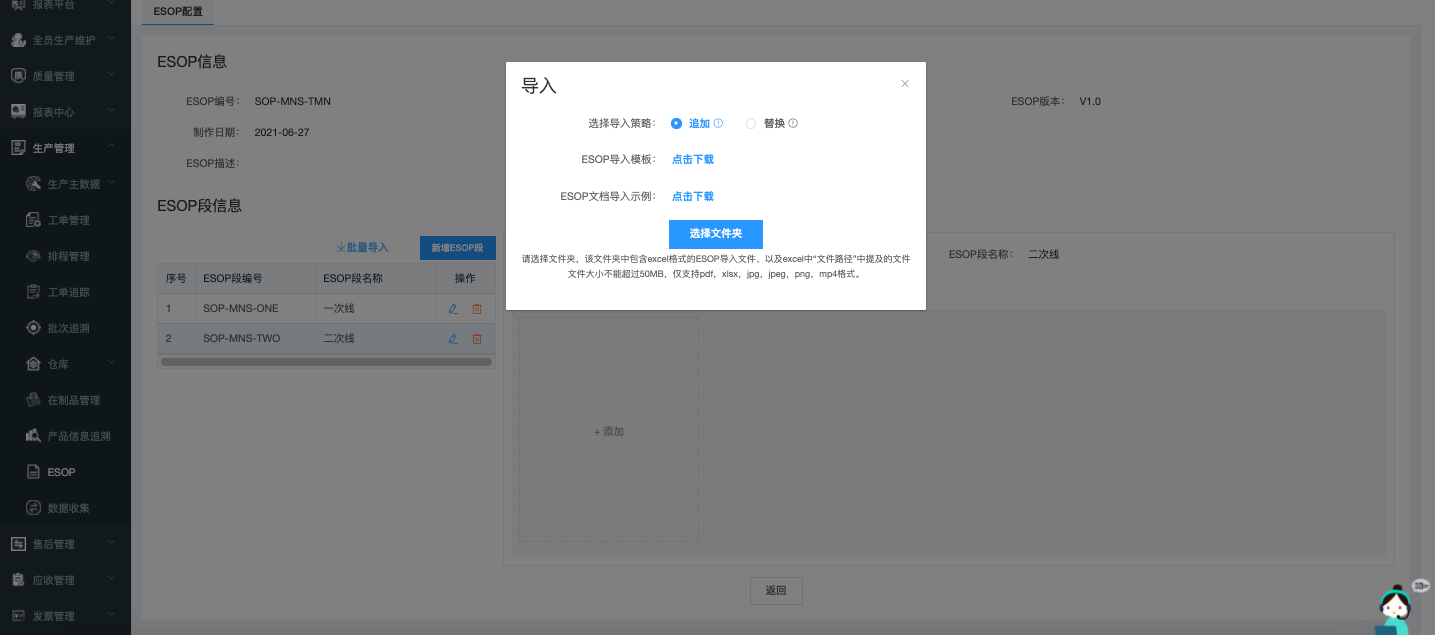Open the 工单管理 menu item

(x=68, y=220)
